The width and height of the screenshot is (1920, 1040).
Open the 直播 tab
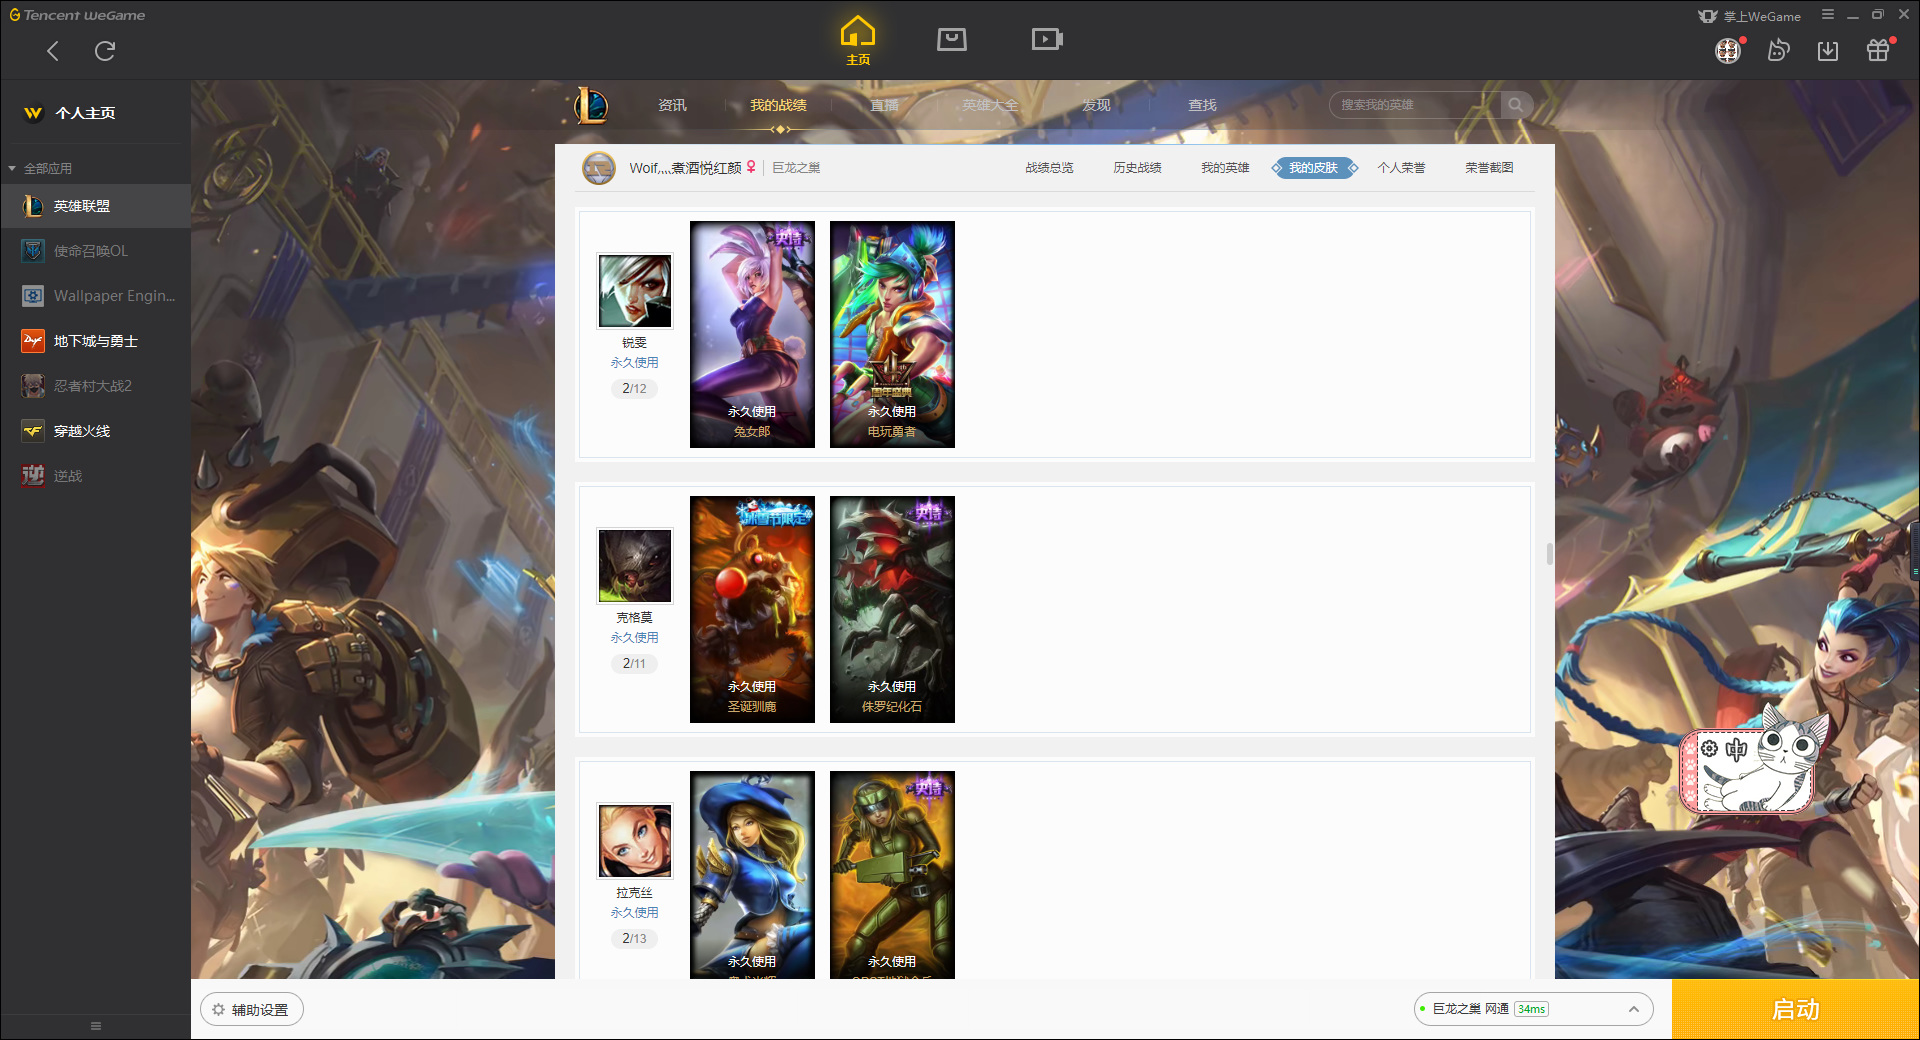pos(884,105)
